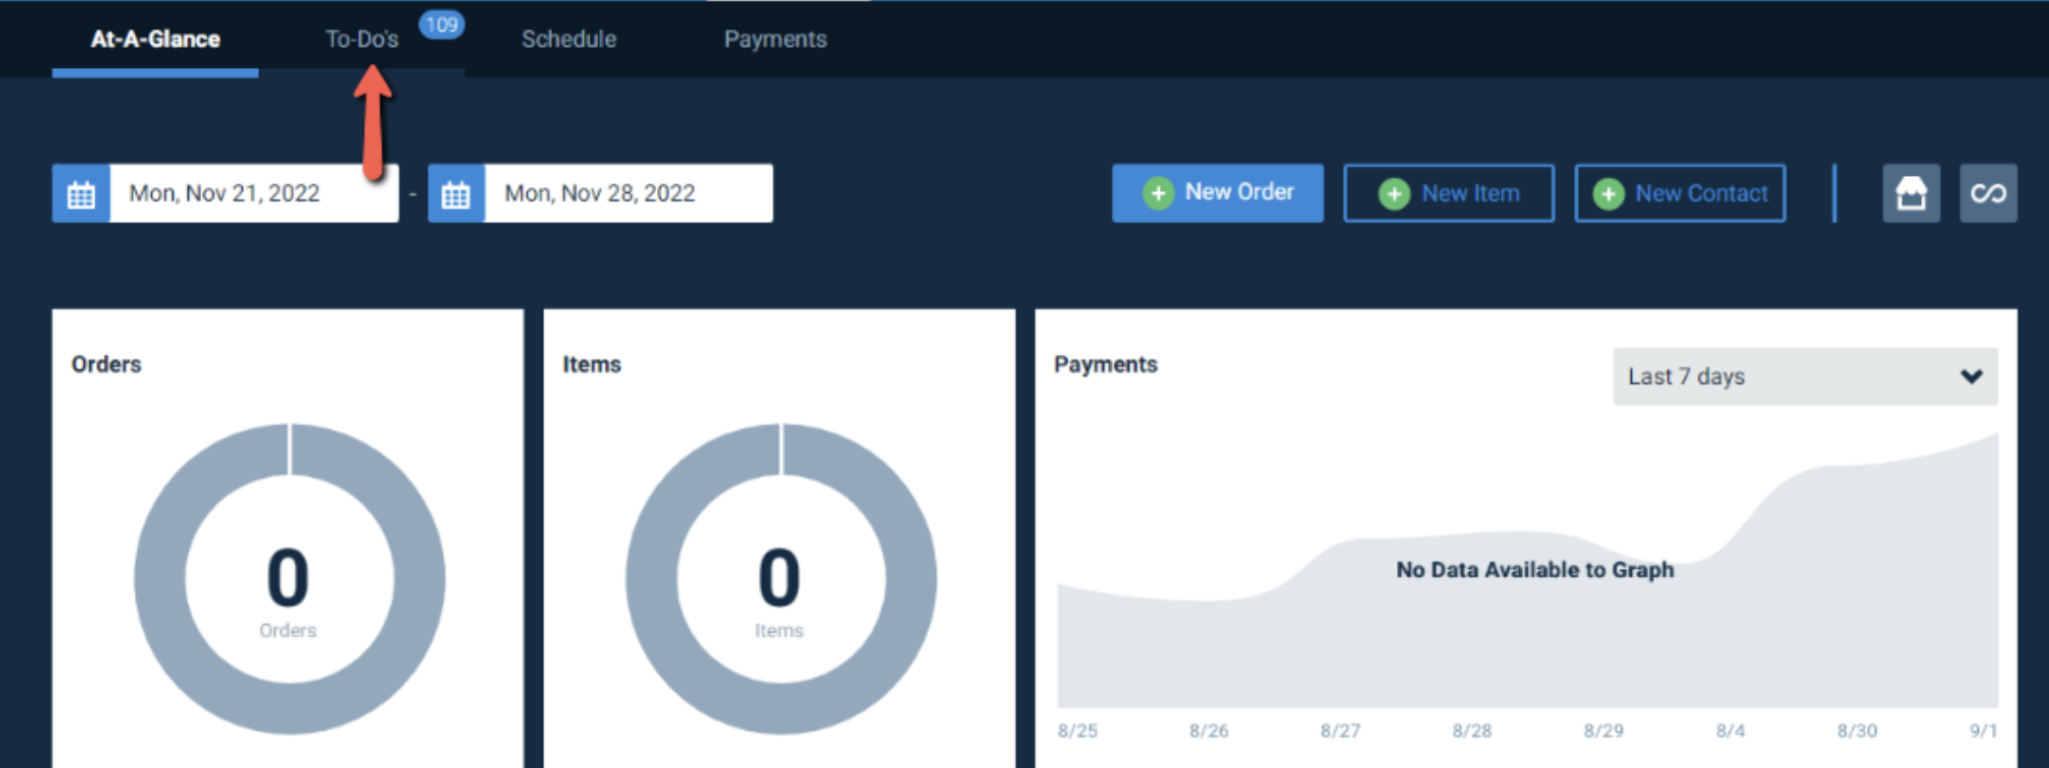Click the 8/25 axis label
Viewport: 2049px width, 768px height.
[x=1077, y=731]
